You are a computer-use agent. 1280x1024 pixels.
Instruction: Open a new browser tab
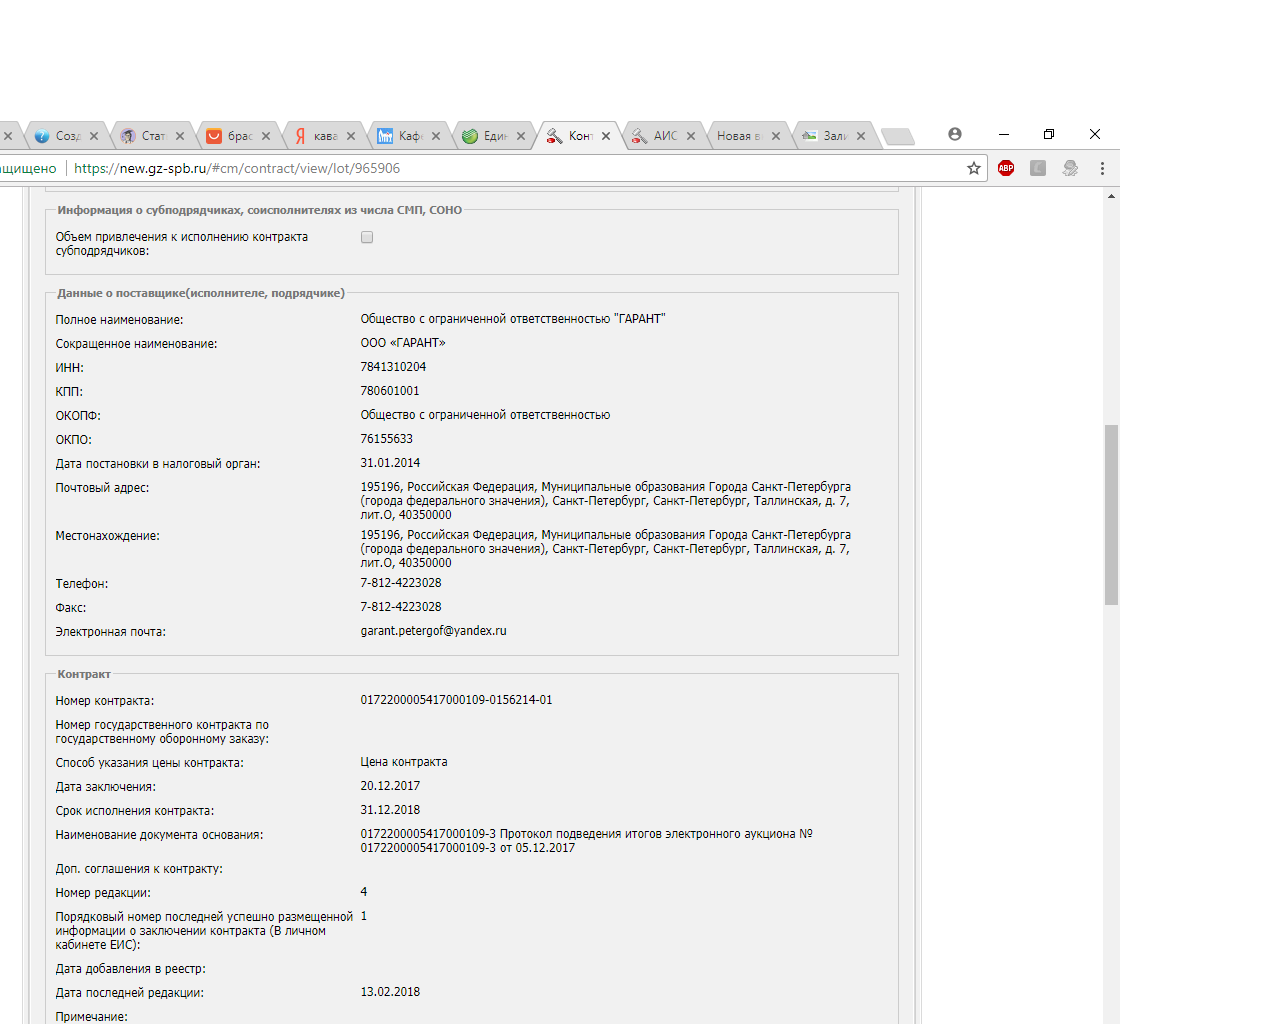pos(898,137)
